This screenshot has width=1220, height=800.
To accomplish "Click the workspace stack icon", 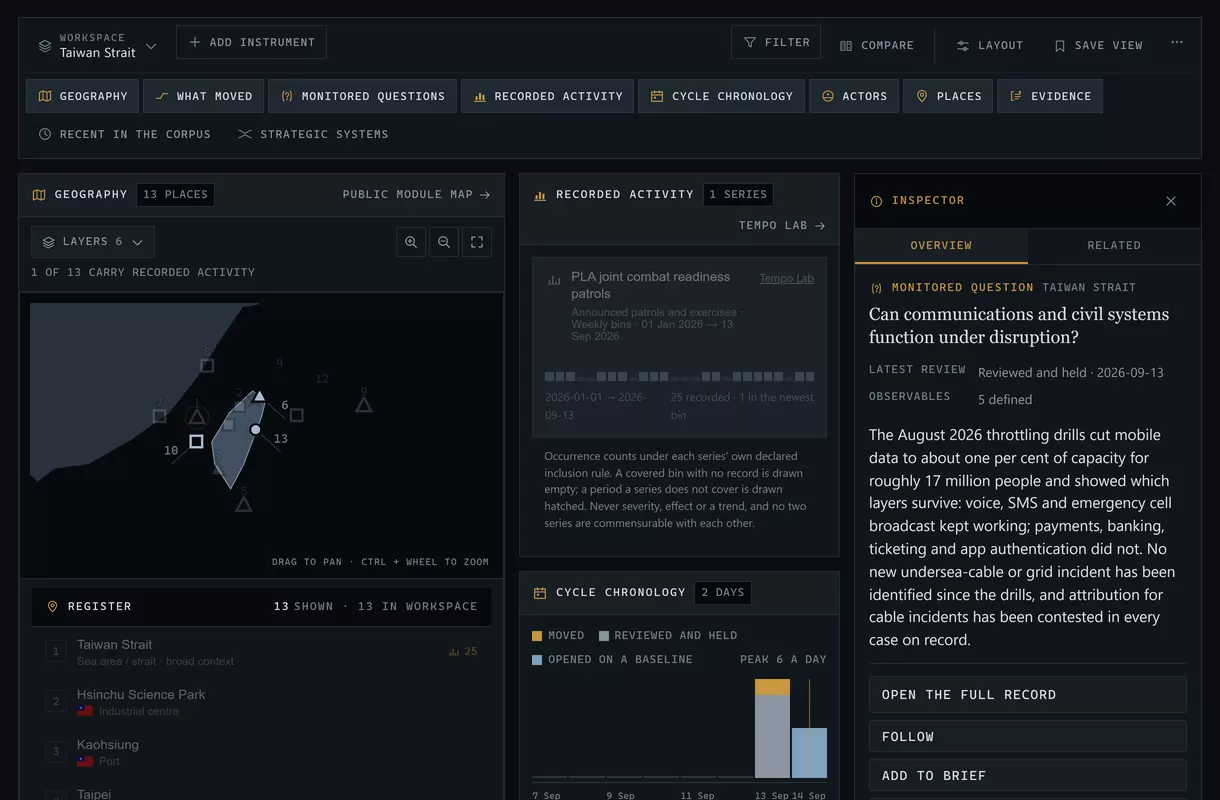I will click(45, 46).
